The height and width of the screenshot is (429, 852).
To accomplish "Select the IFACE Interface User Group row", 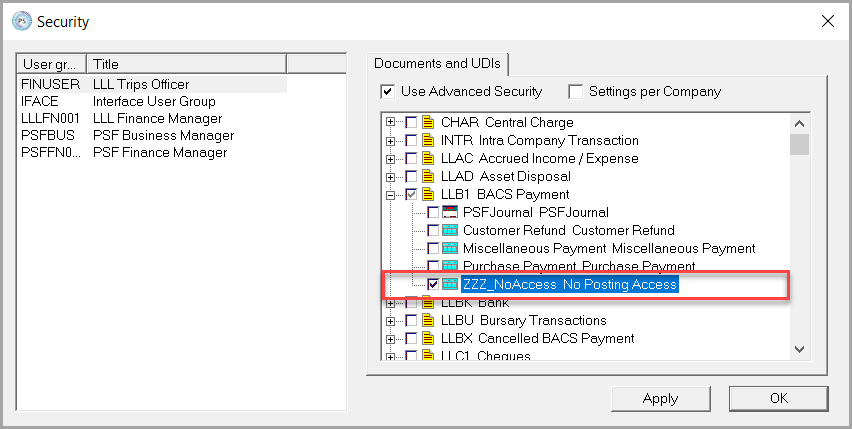I will tap(152, 102).
